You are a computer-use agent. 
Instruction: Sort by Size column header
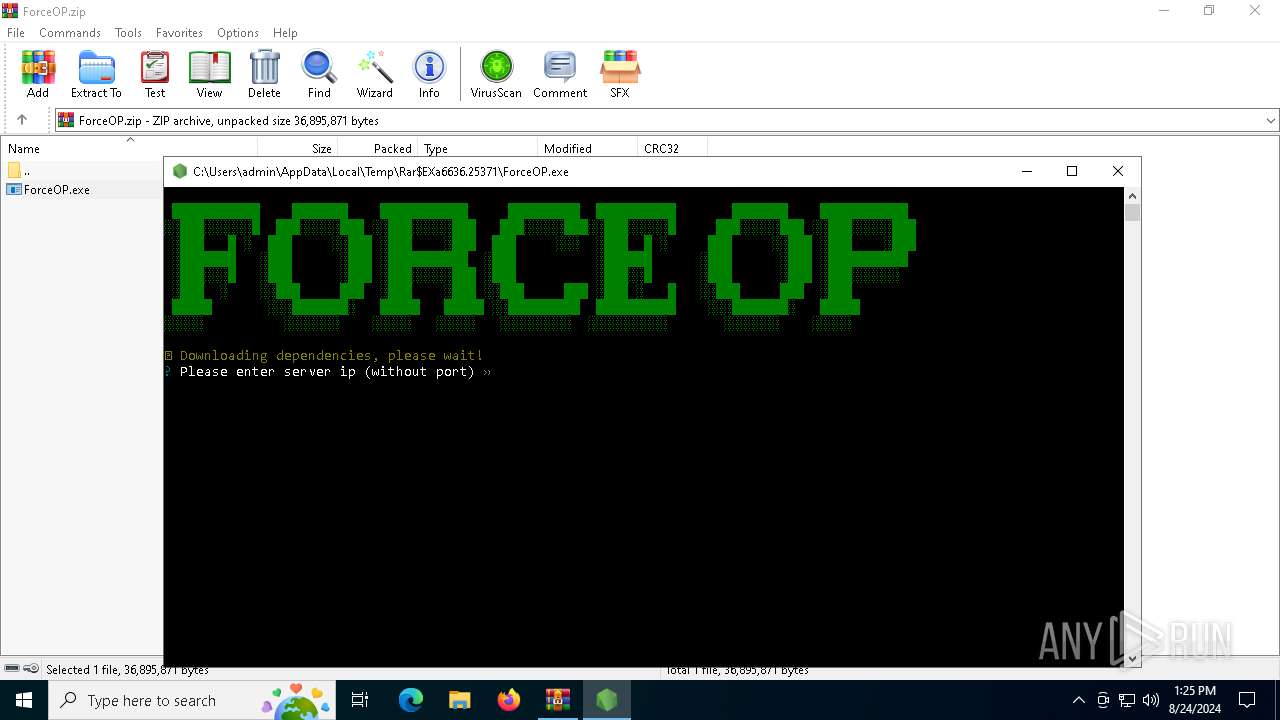298,148
